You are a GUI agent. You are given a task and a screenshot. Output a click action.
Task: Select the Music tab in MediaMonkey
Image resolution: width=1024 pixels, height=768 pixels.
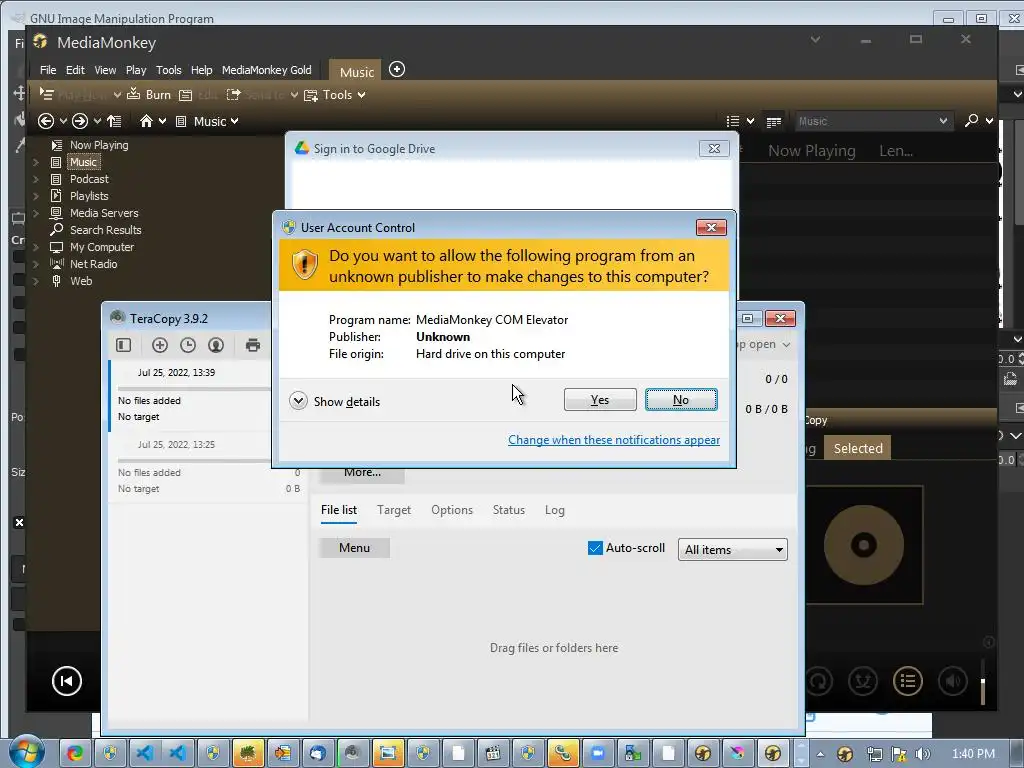coord(357,72)
